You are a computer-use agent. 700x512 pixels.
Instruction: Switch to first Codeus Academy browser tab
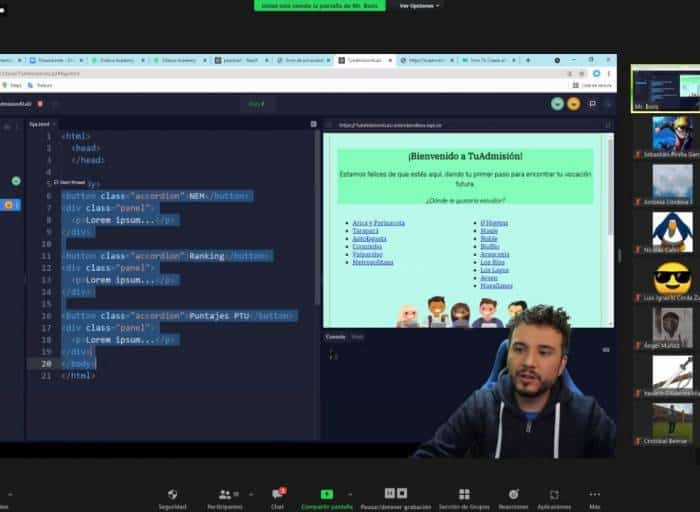pyautogui.click(x=117, y=60)
